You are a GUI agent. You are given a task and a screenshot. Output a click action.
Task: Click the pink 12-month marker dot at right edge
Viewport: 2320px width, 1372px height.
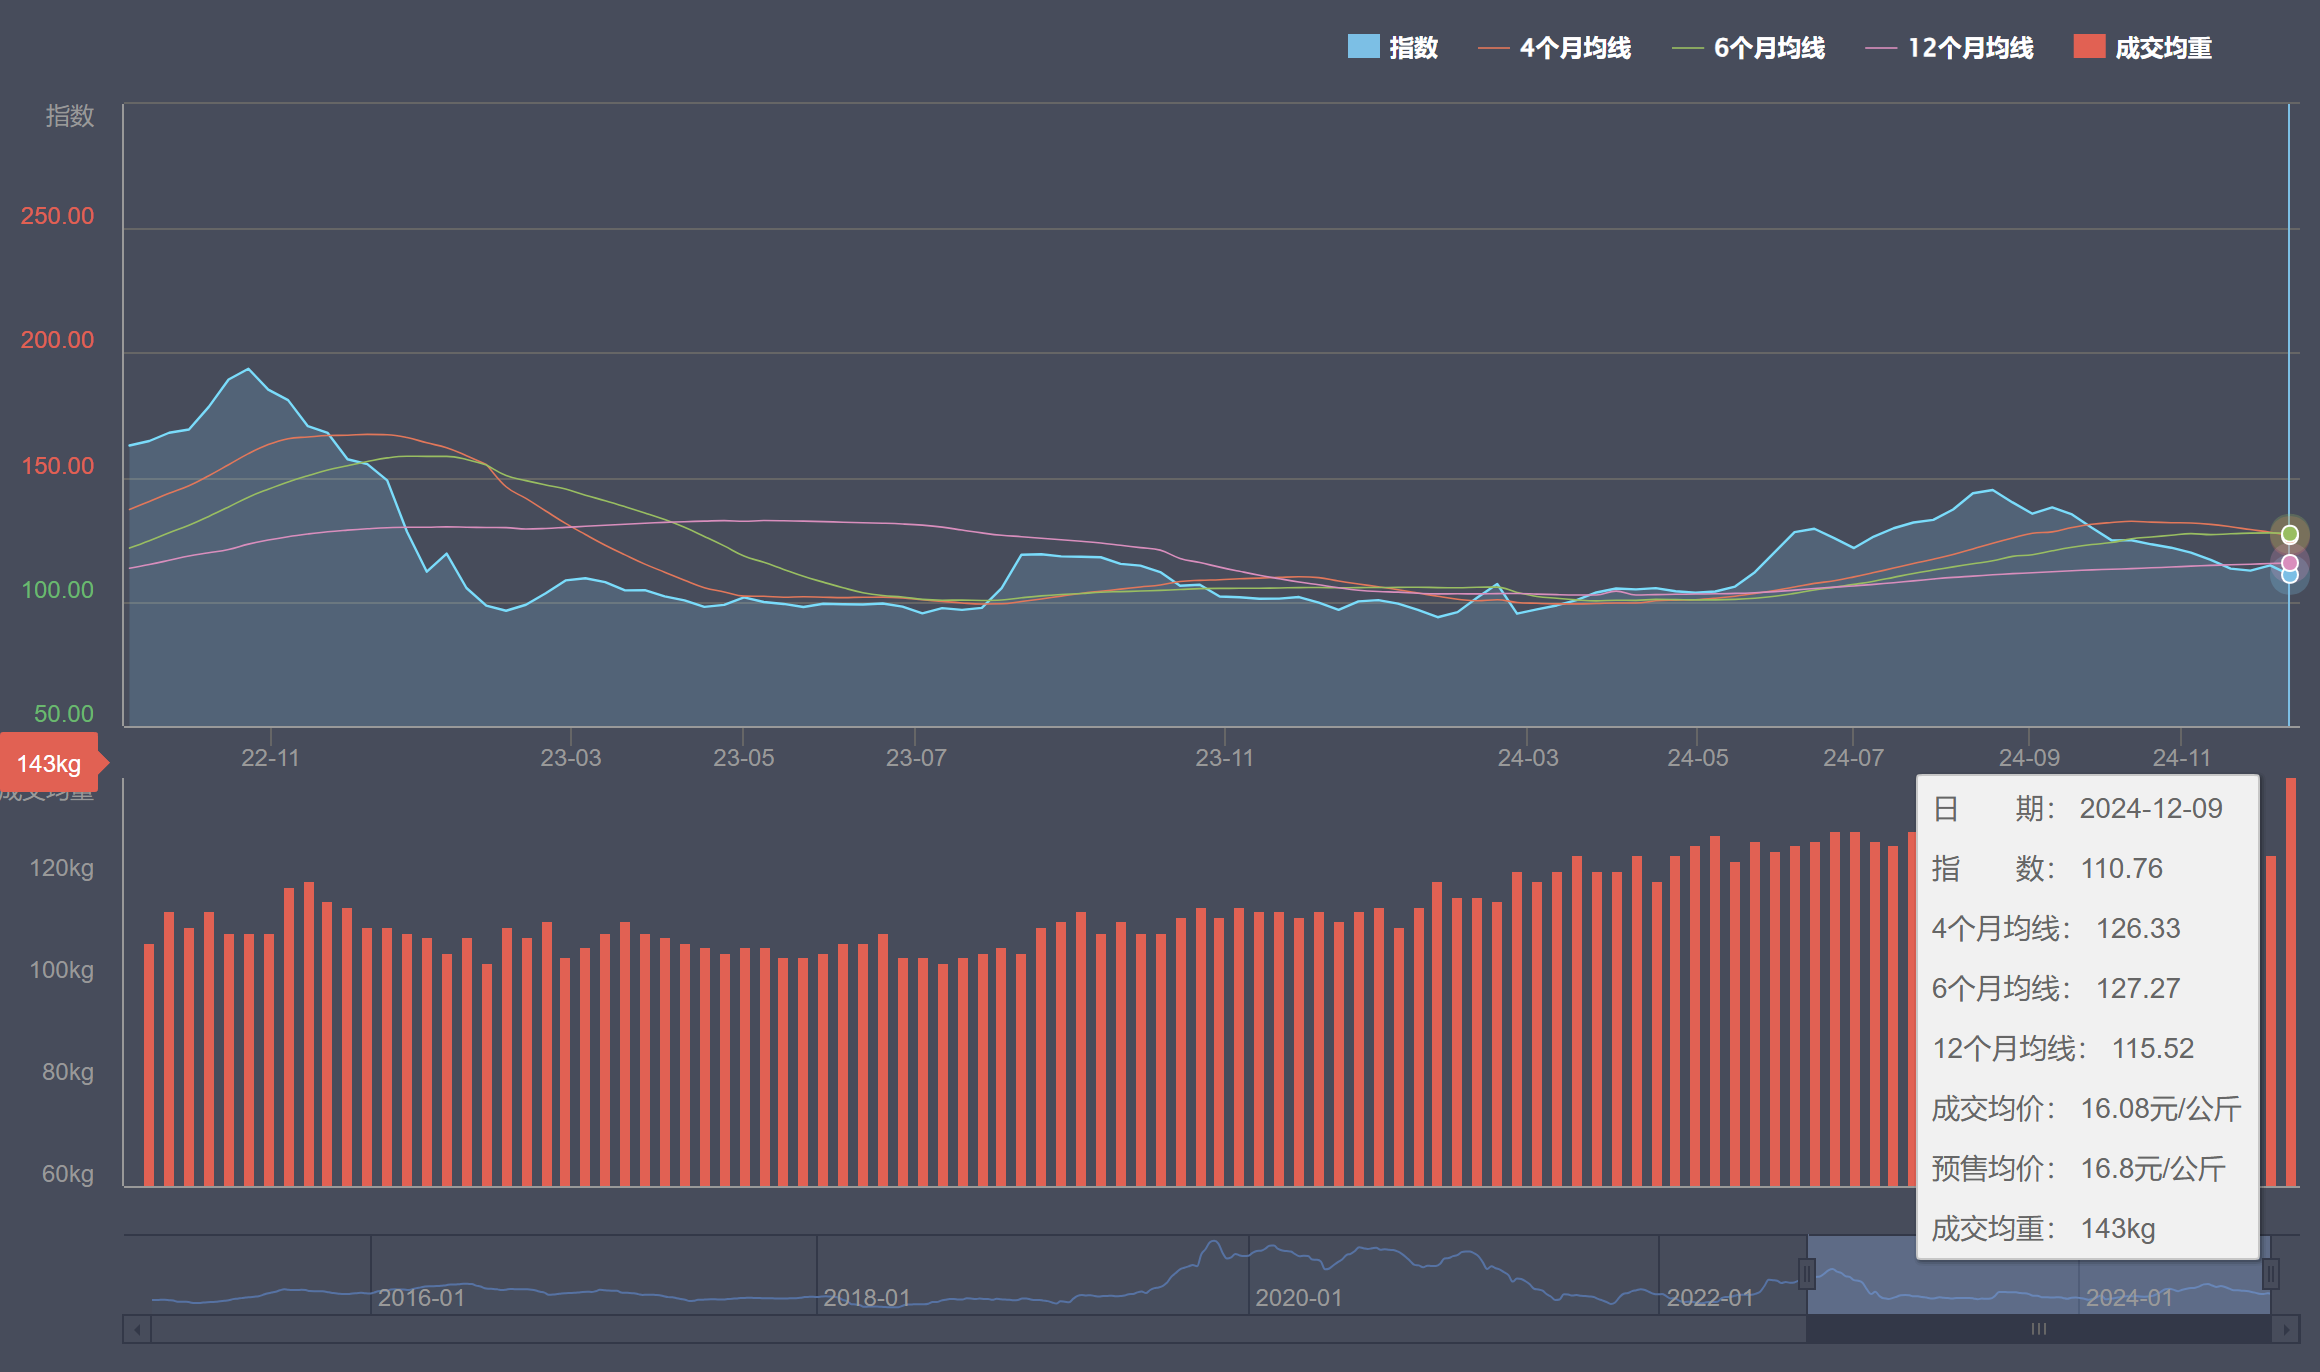click(x=2289, y=563)
